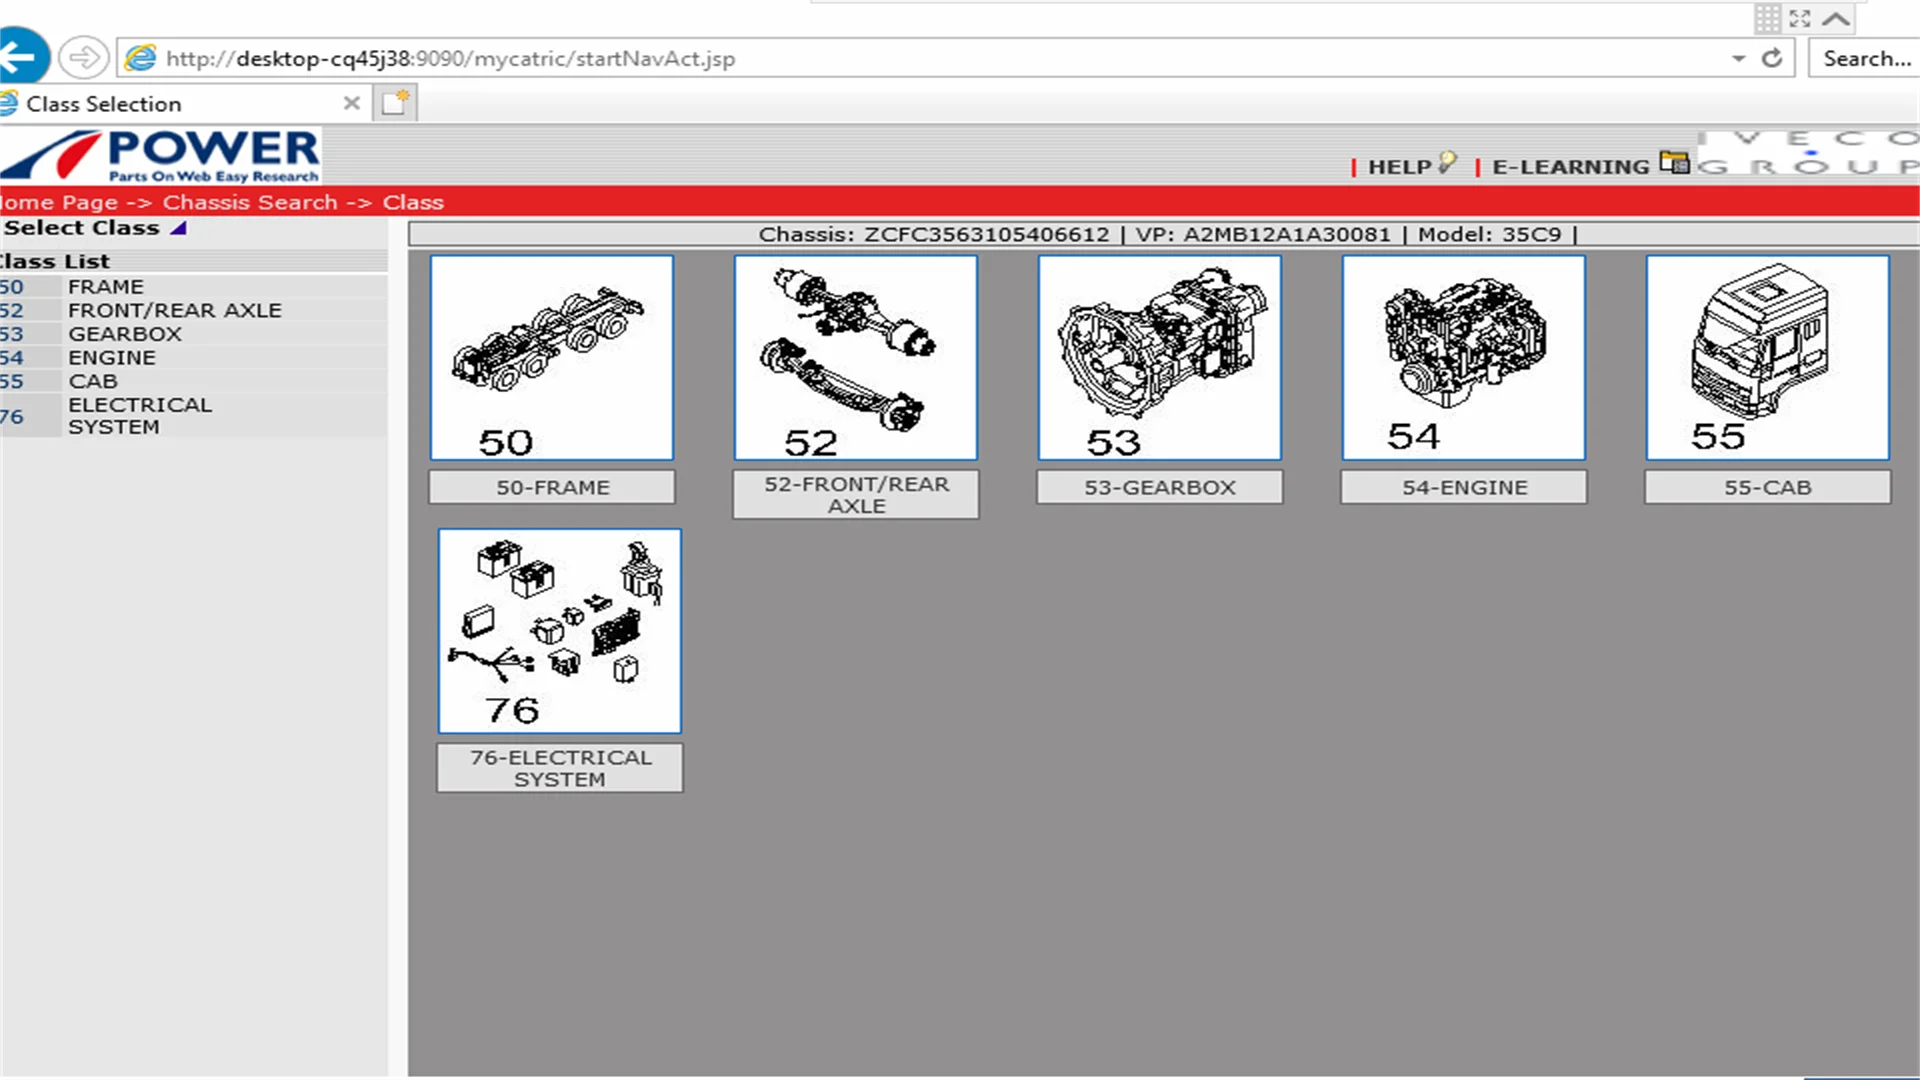Image resolution: width=1920 pixels, height=1080 pixels.
Task: Open the HELP lightbulb link
Action: coord(1447,163)
